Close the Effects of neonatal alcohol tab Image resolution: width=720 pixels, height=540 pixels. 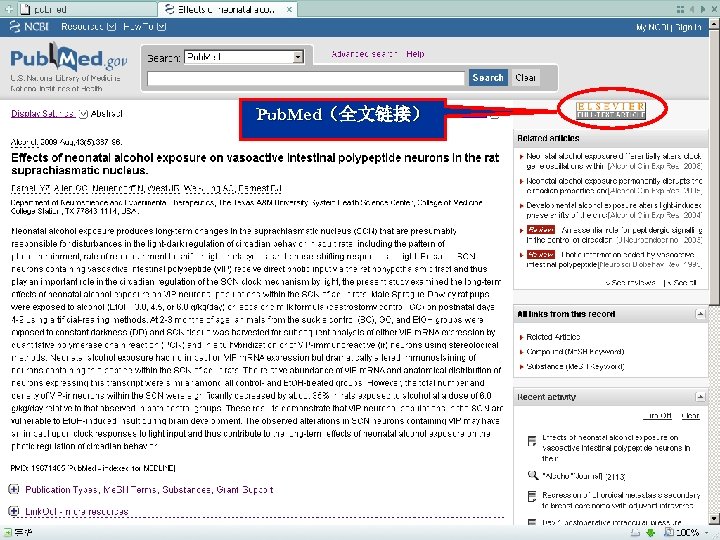[x=289, y=9]
